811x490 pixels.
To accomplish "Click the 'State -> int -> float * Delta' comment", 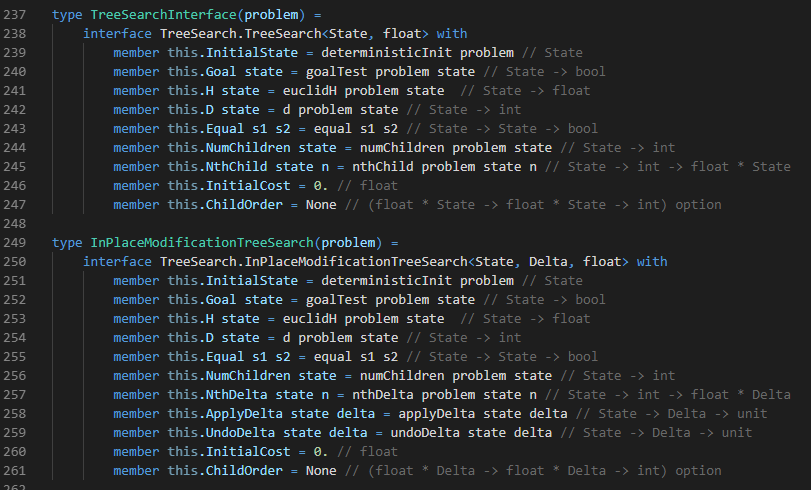I will click(679, 395).
